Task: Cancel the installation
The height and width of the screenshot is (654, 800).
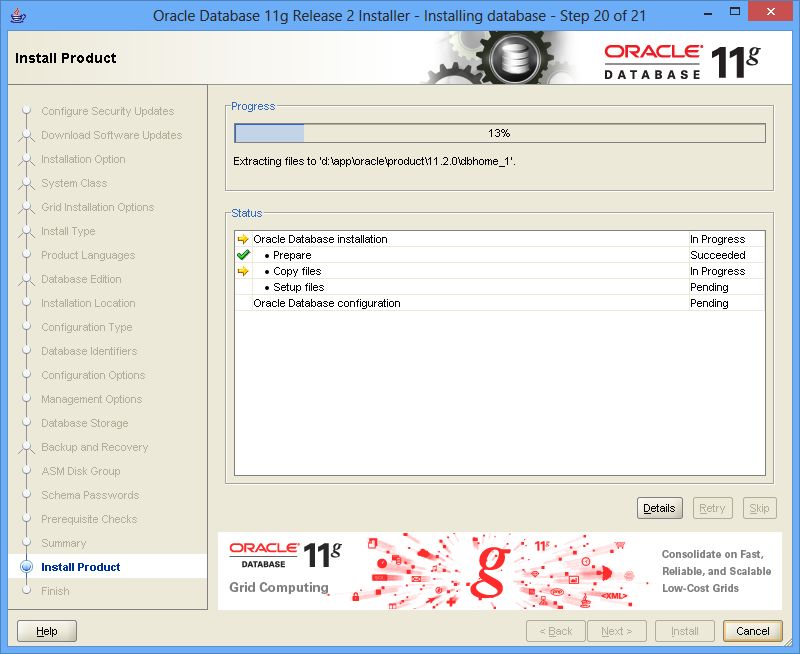Action: pyautogui.click(x=753, y=631)
